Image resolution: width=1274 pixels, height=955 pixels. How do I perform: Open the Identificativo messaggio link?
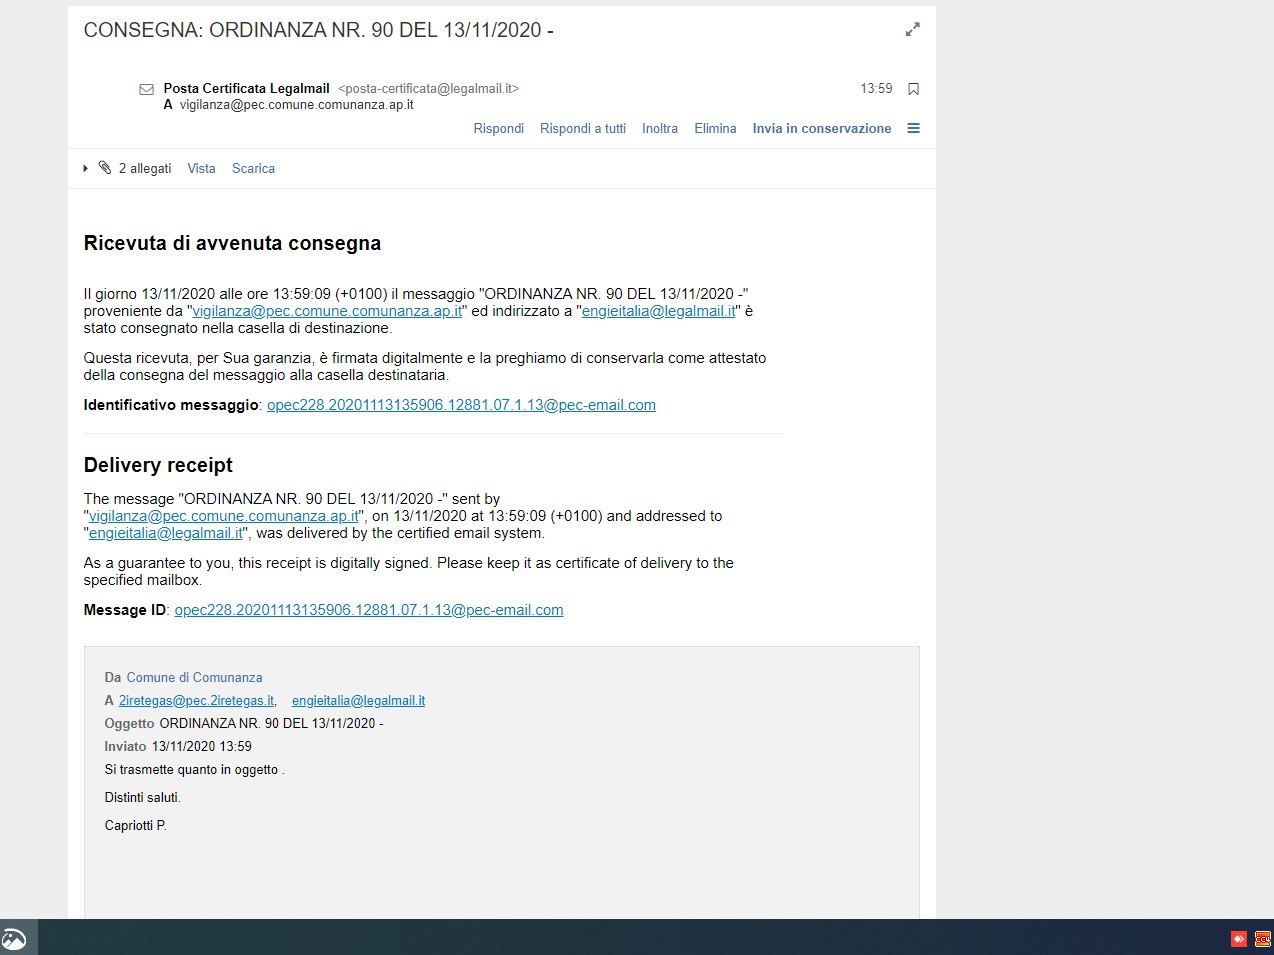tap(461, 405)
